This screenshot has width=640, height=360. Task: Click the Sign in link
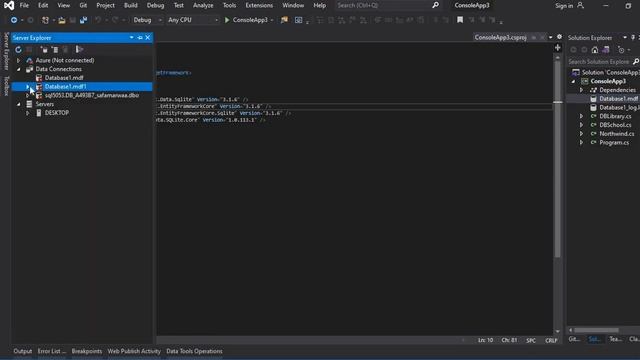click(564, 5)
